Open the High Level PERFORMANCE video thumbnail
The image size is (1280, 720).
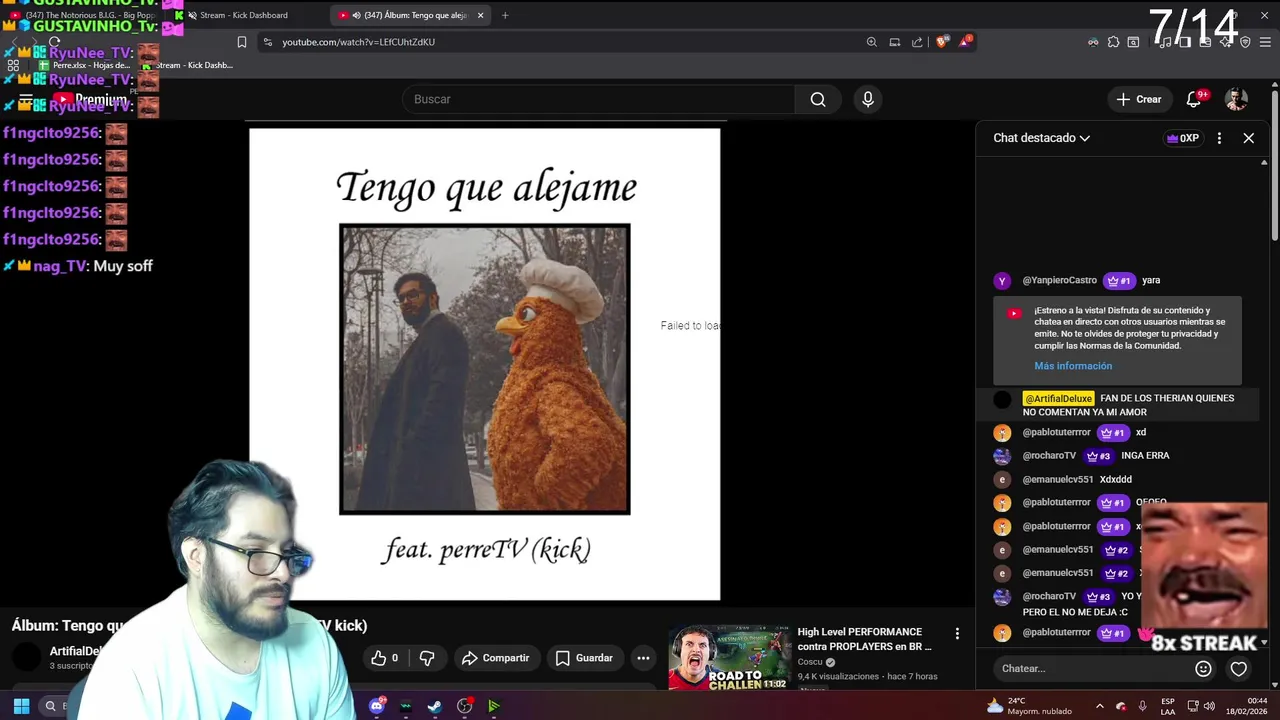tap(729, 657)
